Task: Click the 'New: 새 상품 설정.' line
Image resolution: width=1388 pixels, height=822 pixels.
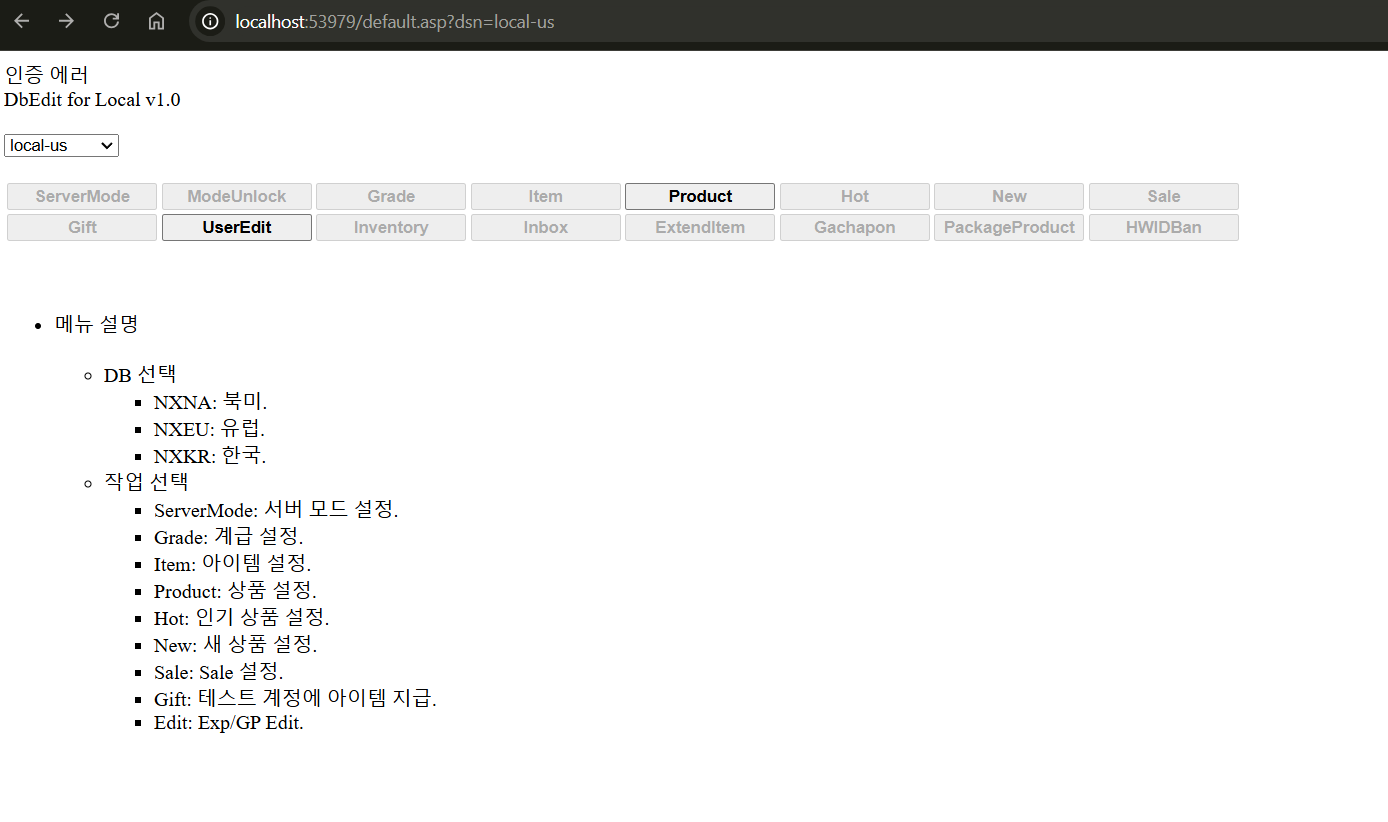Action: coord(235,645)
